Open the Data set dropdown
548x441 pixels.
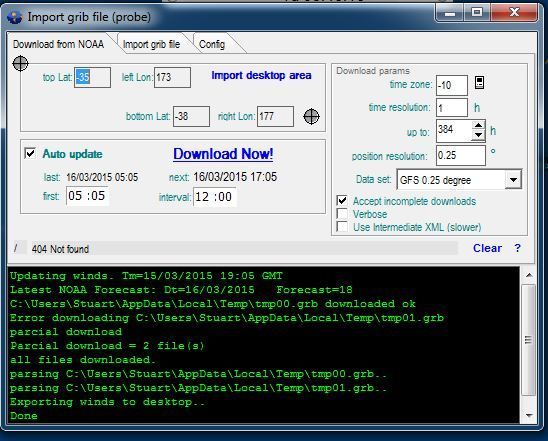[x=513, y=180]
